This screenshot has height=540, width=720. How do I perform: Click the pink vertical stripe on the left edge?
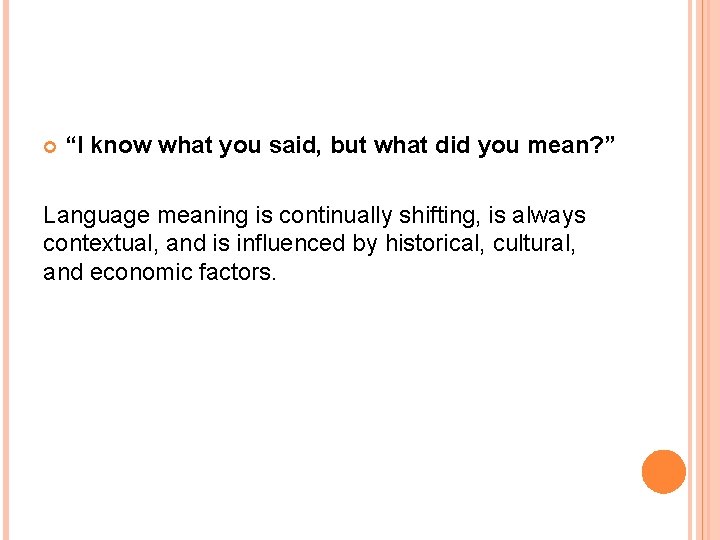[x=6, y=270]
